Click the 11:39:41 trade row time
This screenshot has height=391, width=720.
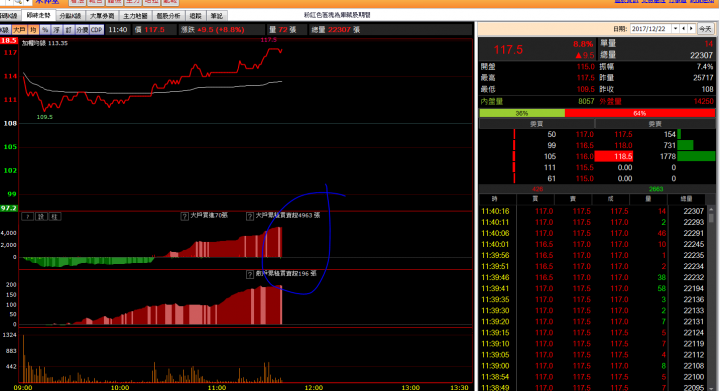(495, 288)
